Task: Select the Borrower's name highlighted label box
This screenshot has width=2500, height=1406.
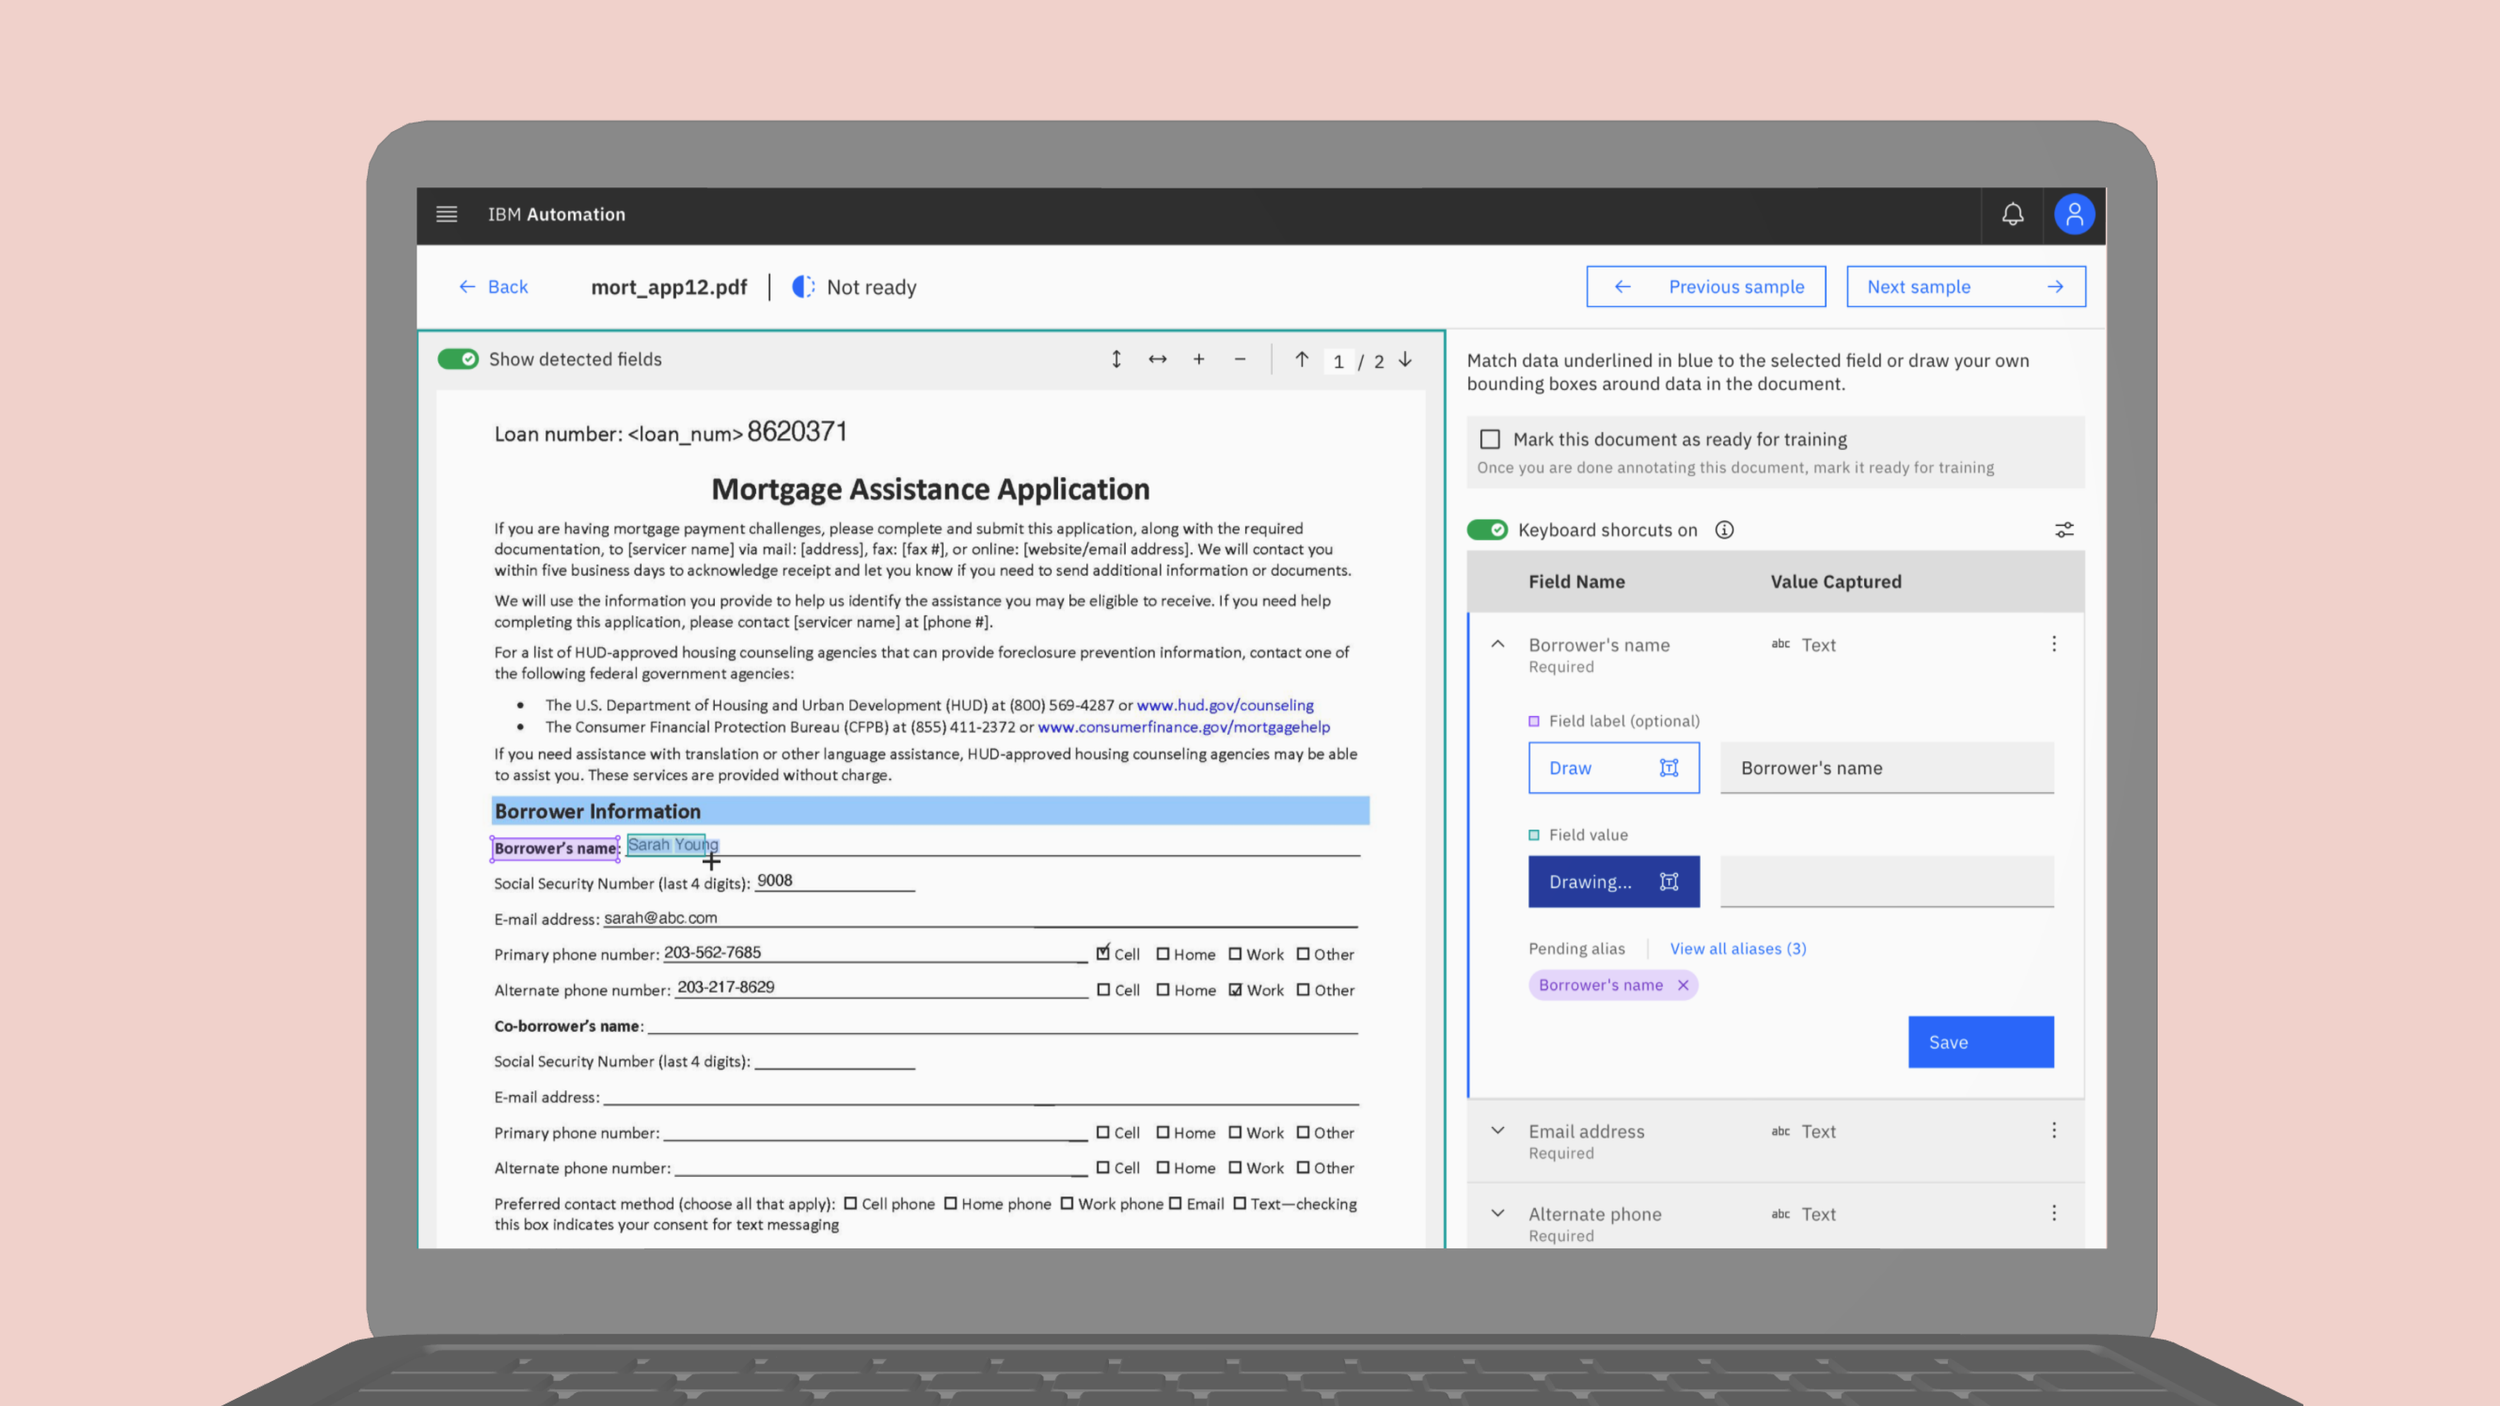Action: click(x=555, y=848)
